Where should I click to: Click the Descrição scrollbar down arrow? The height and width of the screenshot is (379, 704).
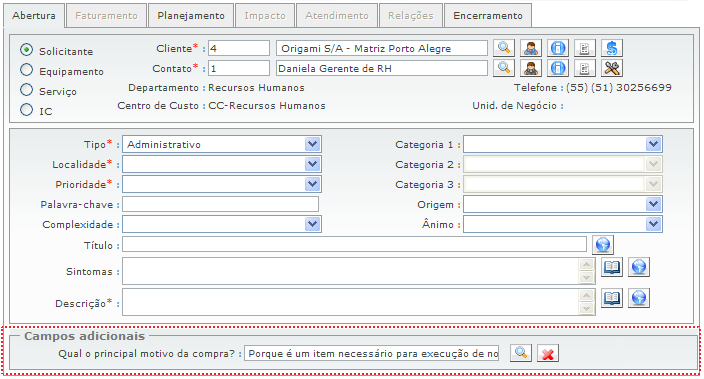586,308
